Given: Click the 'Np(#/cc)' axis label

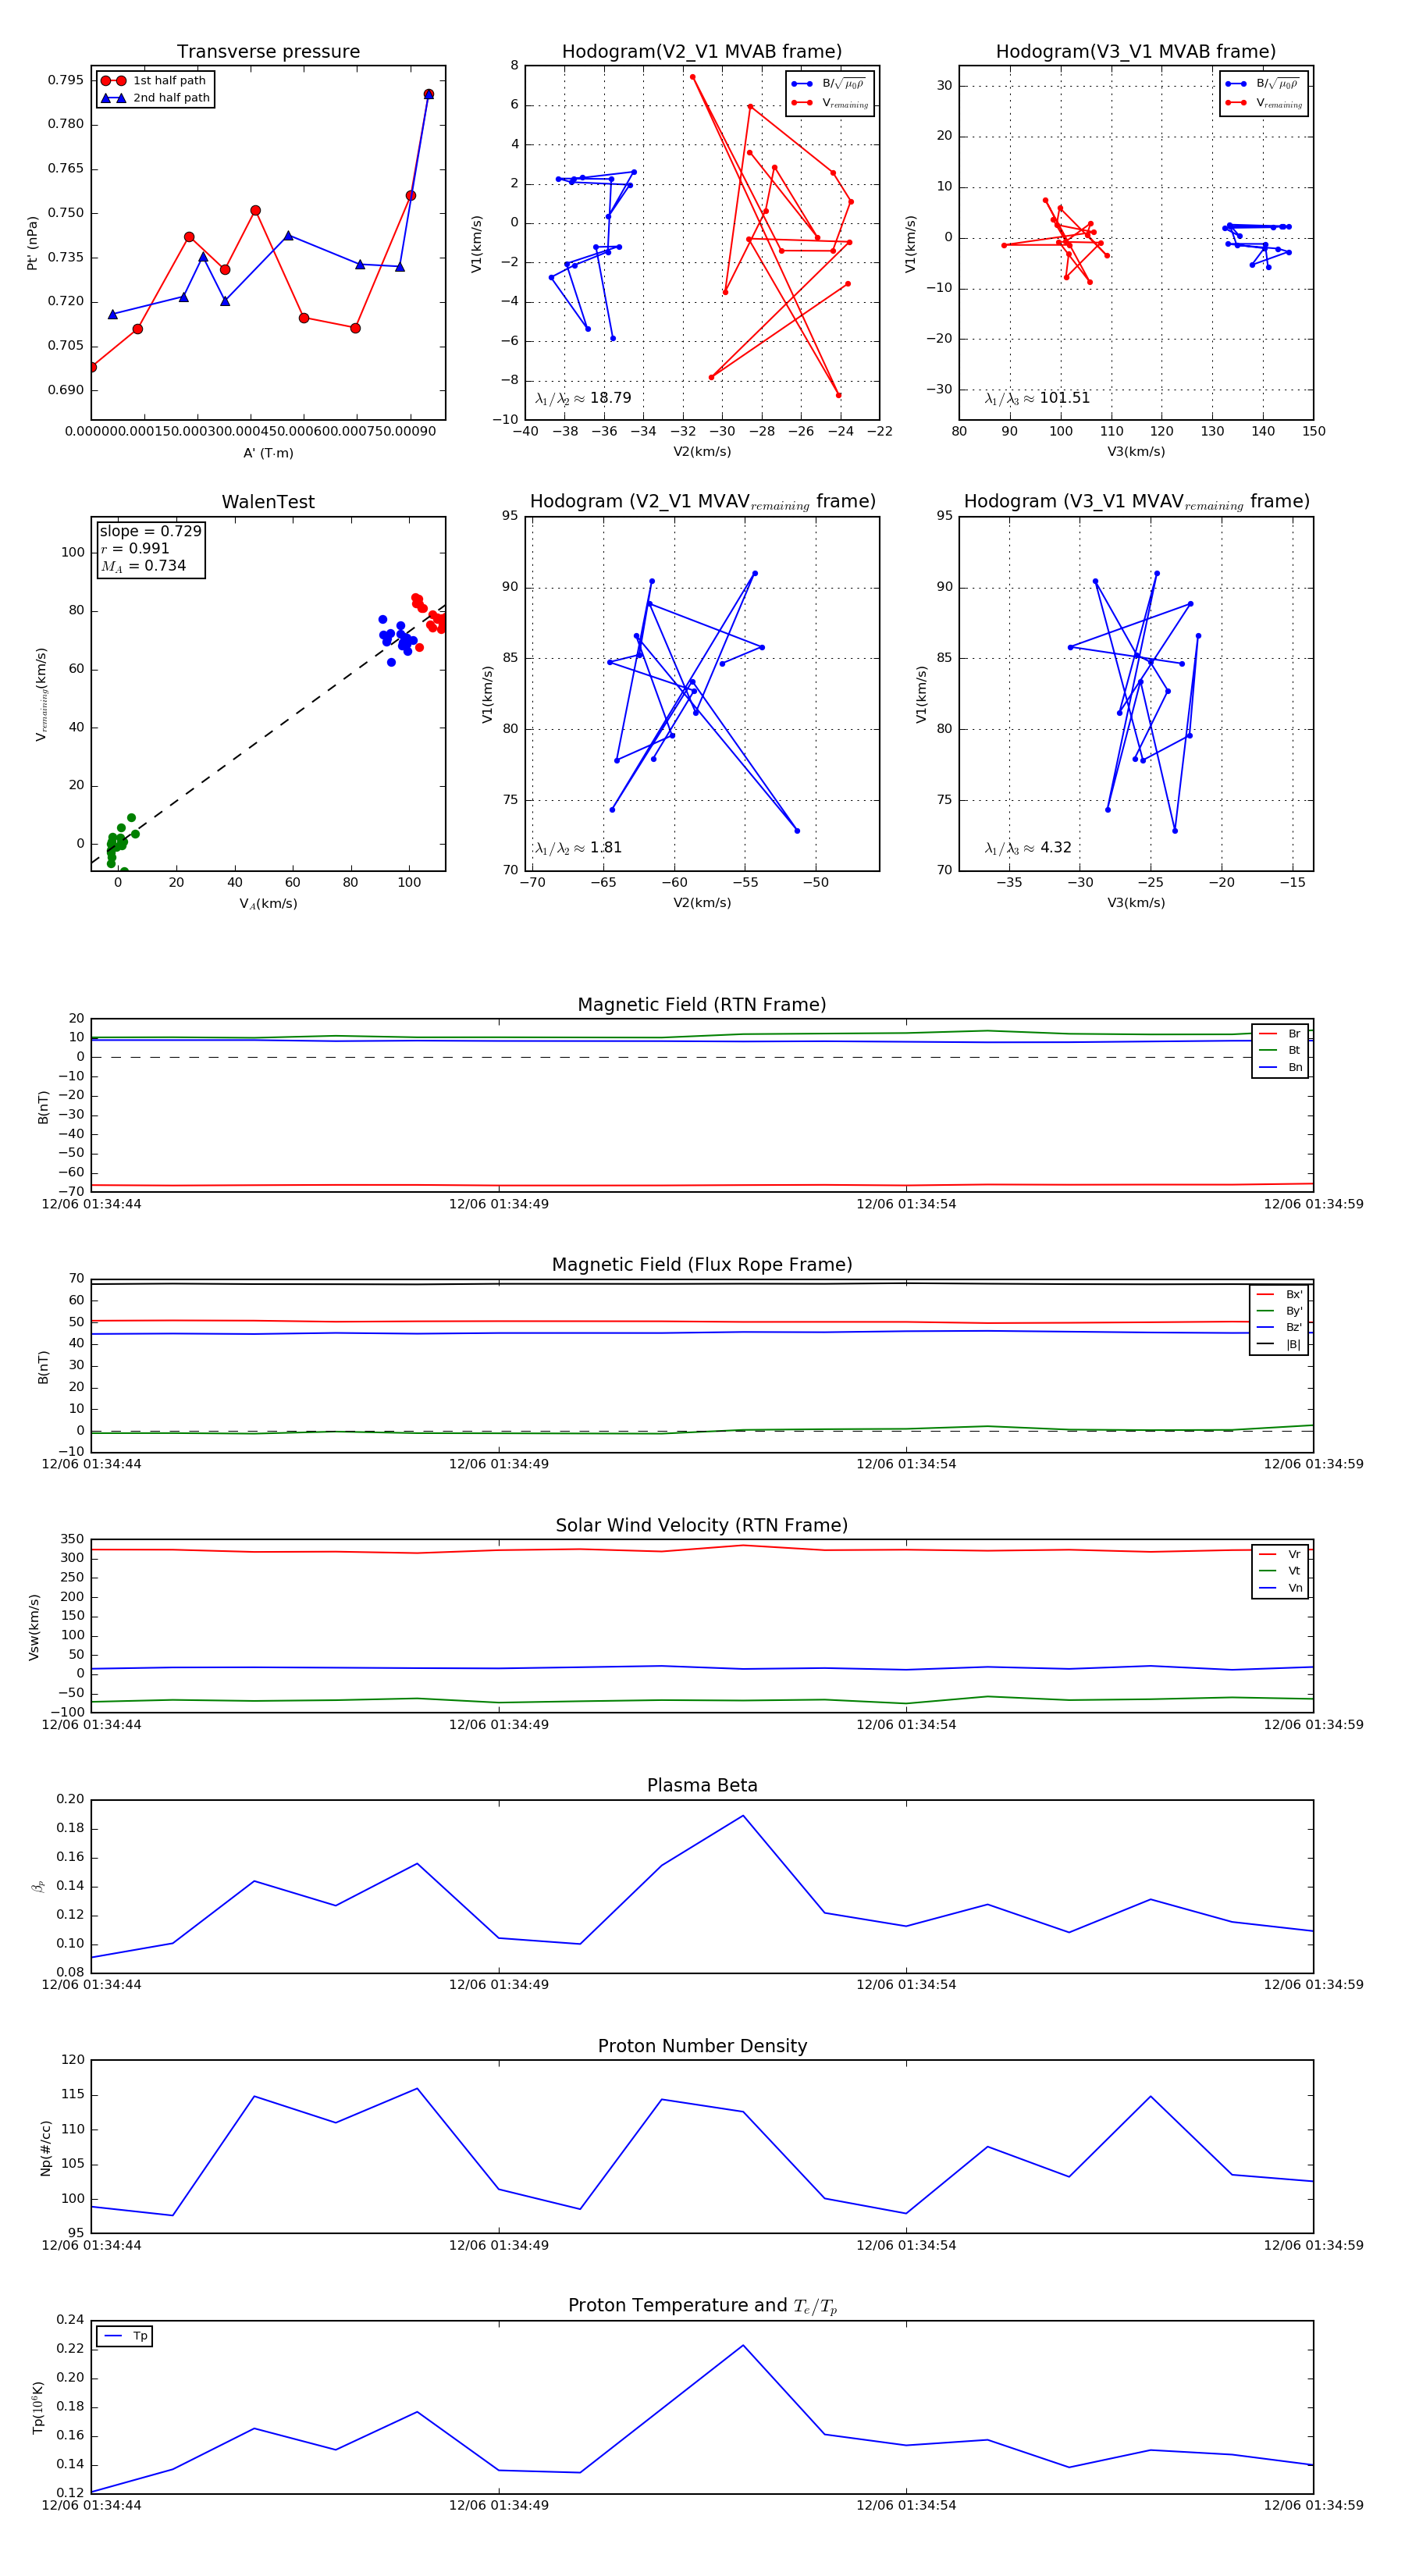Looking at the screenshot, I should (45, 2148).
